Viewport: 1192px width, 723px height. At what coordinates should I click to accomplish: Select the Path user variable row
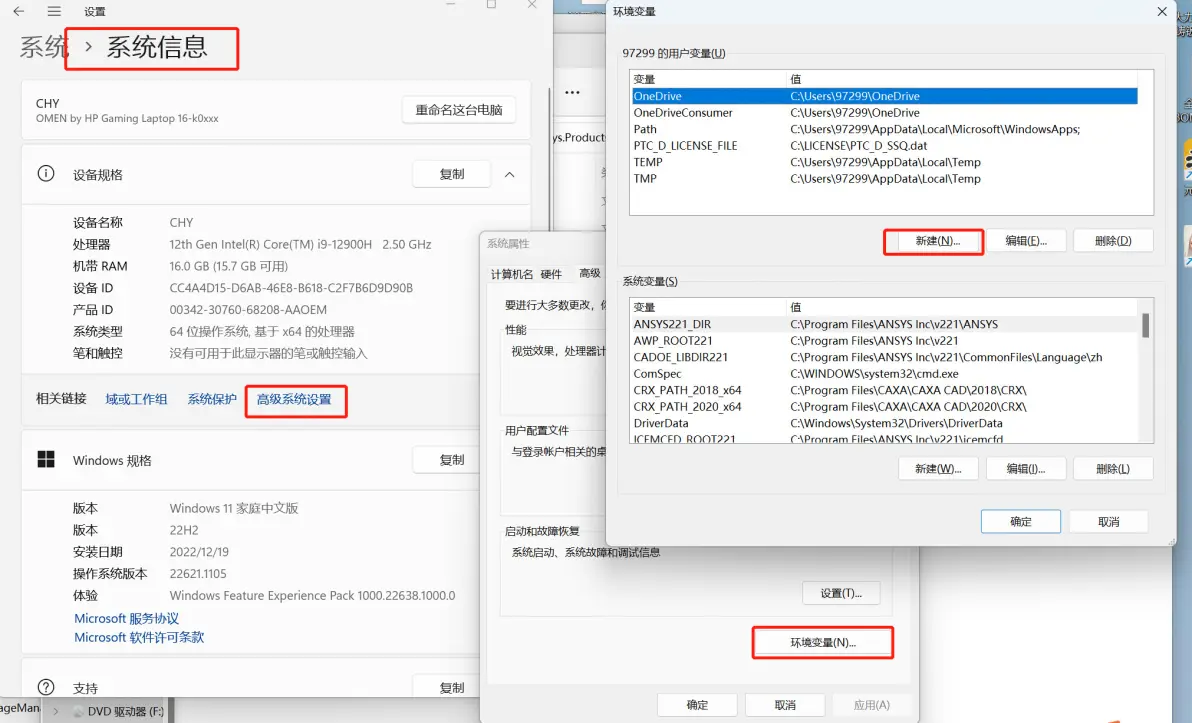pyautogui.click(x=884, y=129)
